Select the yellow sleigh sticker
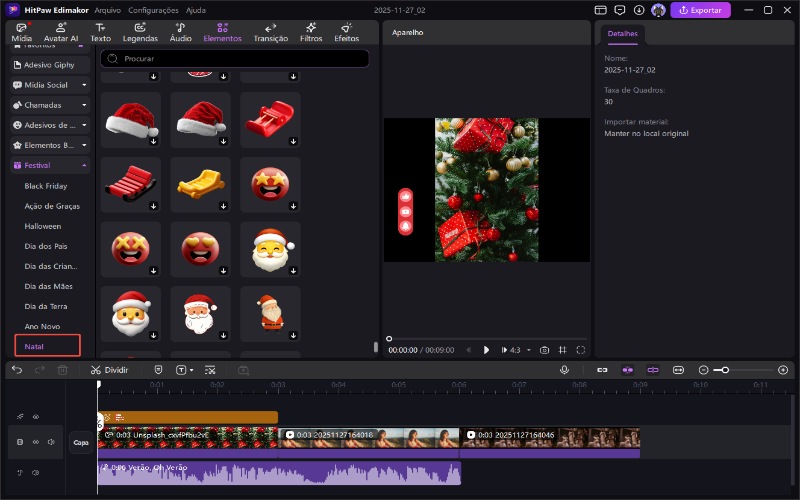Viewport: 800px width, 500px height. coord(201,185)
